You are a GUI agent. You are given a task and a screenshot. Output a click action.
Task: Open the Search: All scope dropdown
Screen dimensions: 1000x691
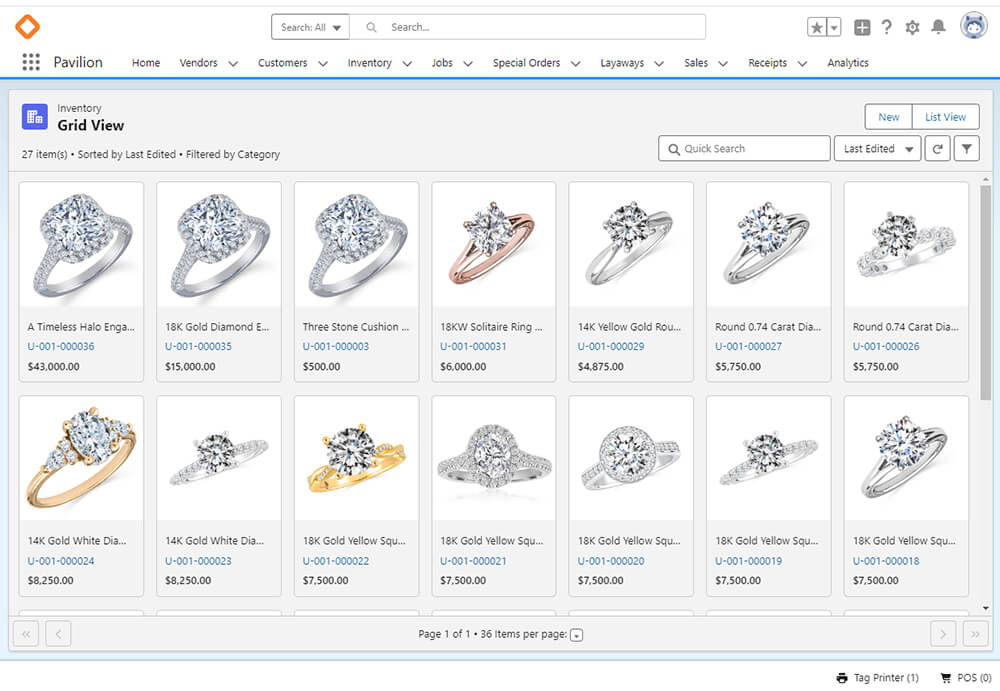point(311,27)
